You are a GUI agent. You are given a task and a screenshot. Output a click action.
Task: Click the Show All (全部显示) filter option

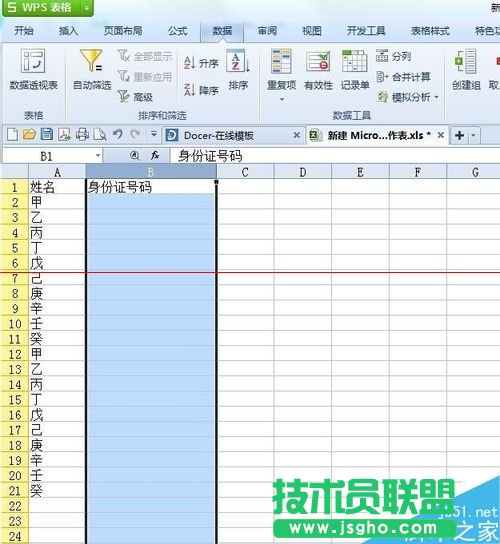[145, 56]
